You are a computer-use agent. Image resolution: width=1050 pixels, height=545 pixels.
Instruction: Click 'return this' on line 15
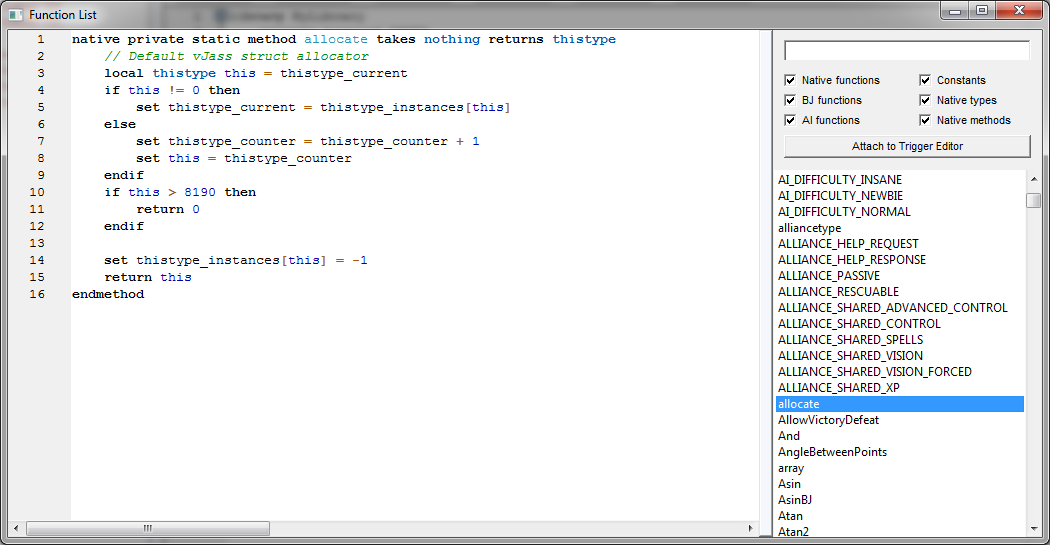pyautogui.click(x=148, y=277)
